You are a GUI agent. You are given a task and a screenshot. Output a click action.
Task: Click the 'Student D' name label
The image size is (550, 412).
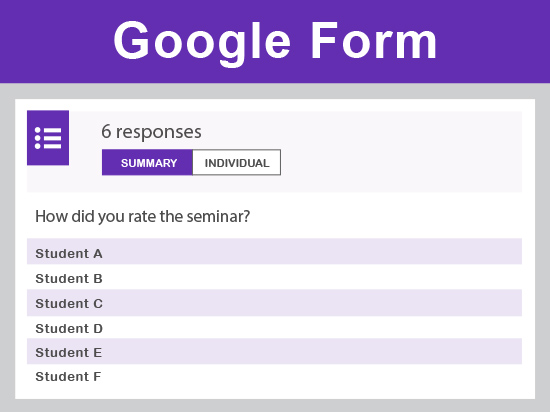[x=69, y=329]
